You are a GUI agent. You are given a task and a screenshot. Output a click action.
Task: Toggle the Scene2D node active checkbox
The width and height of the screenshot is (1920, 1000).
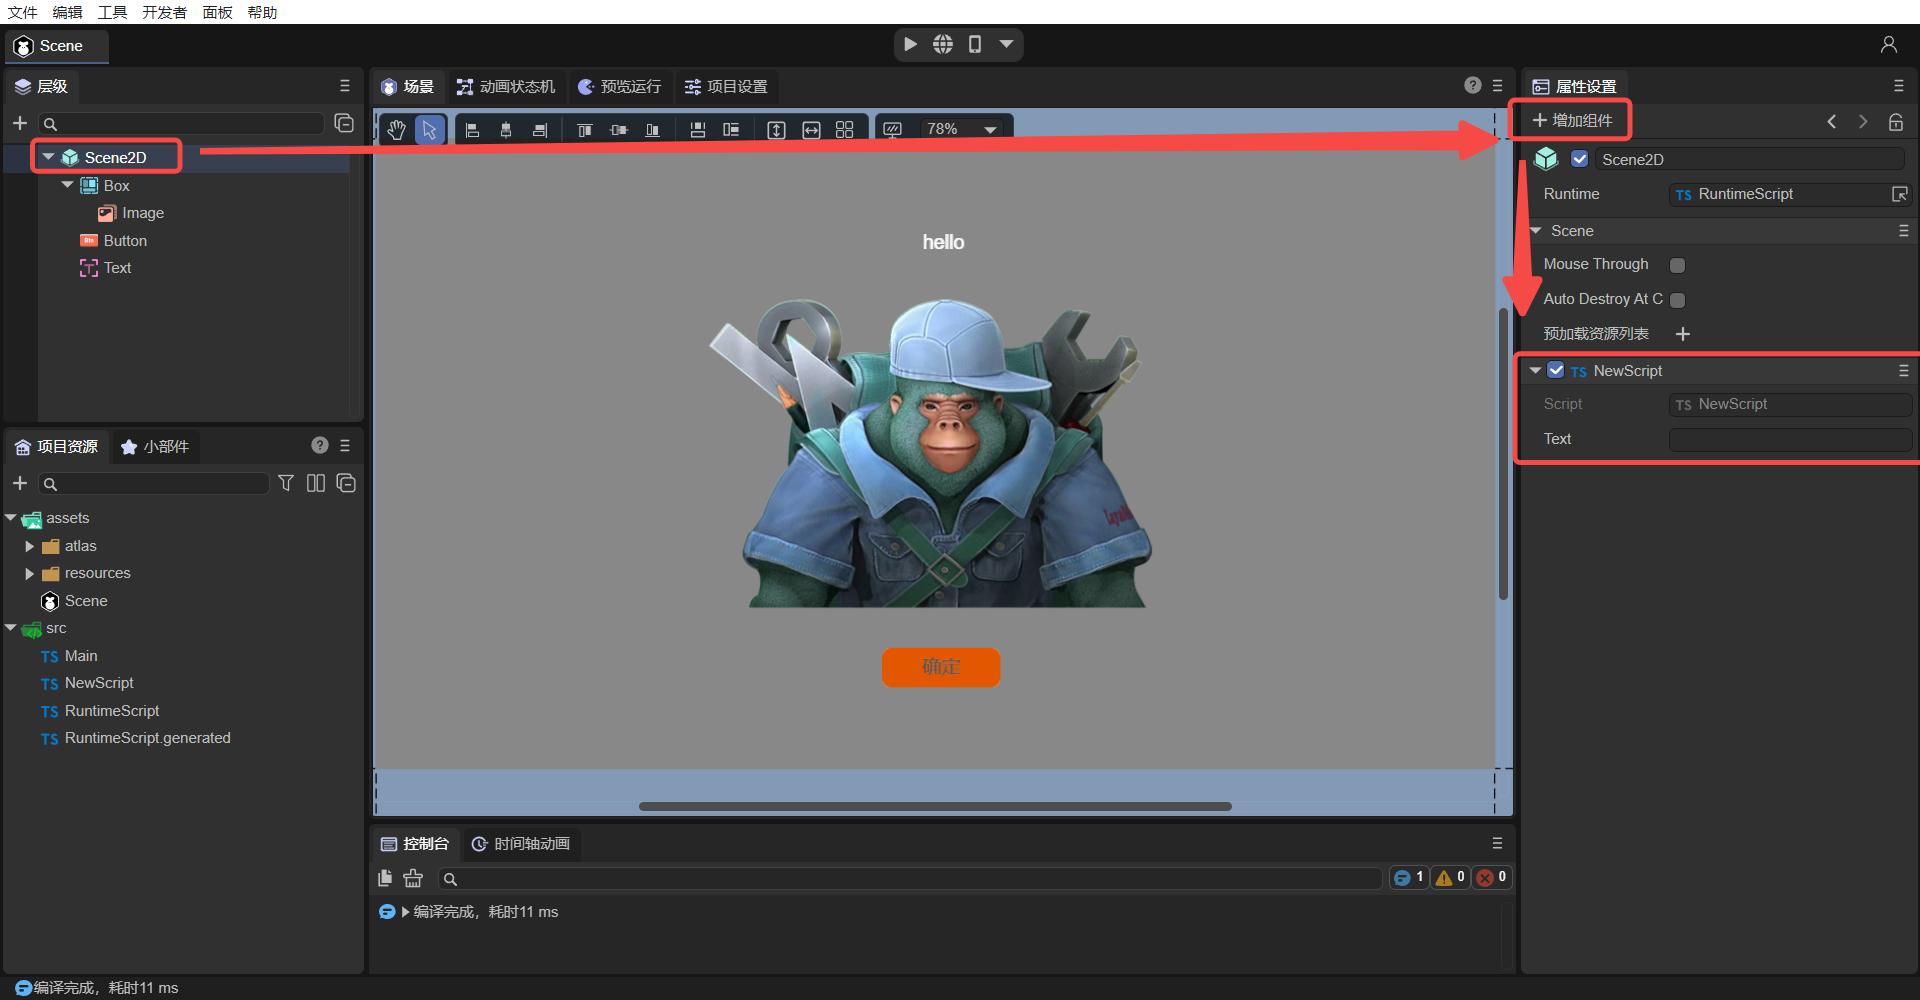coord(1580,159)
